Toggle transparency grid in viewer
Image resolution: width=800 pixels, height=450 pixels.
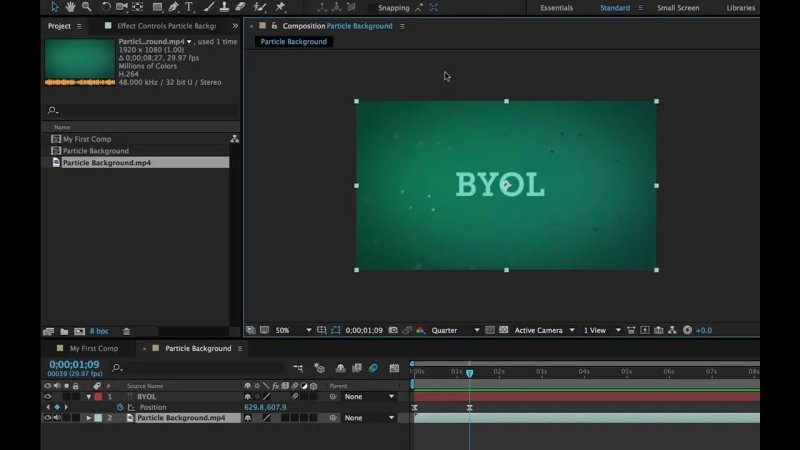[x=504, y=330]
